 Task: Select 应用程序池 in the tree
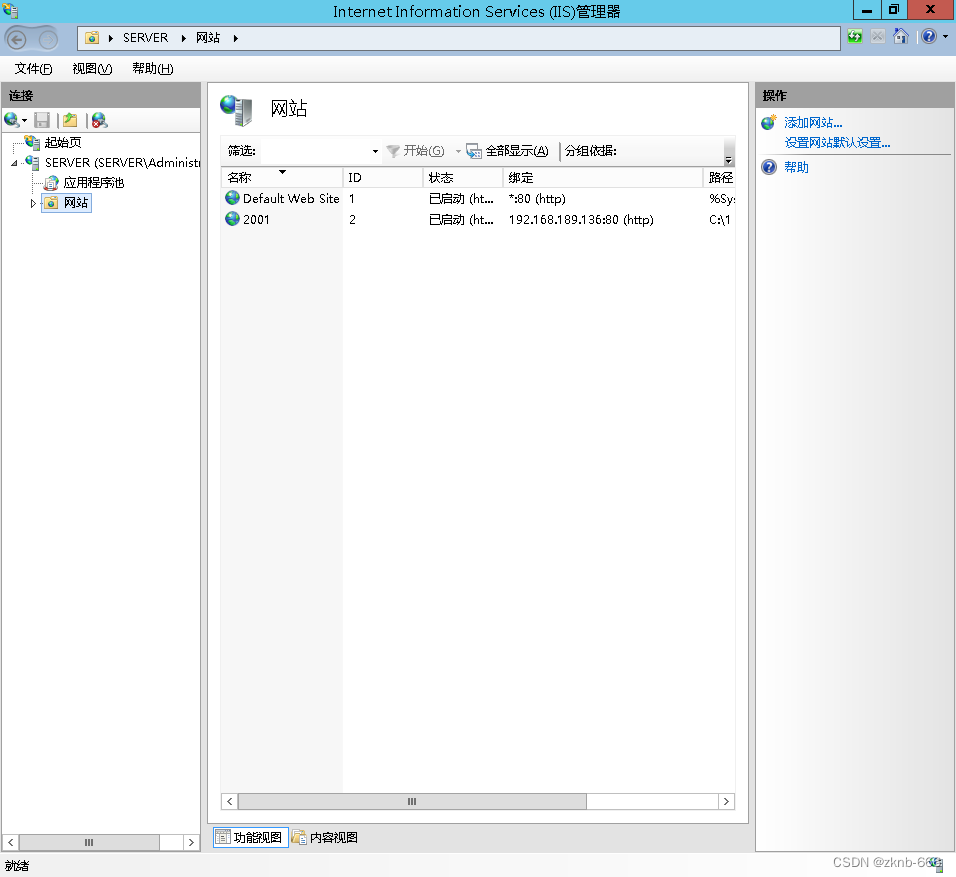click(x=93, y=182)
